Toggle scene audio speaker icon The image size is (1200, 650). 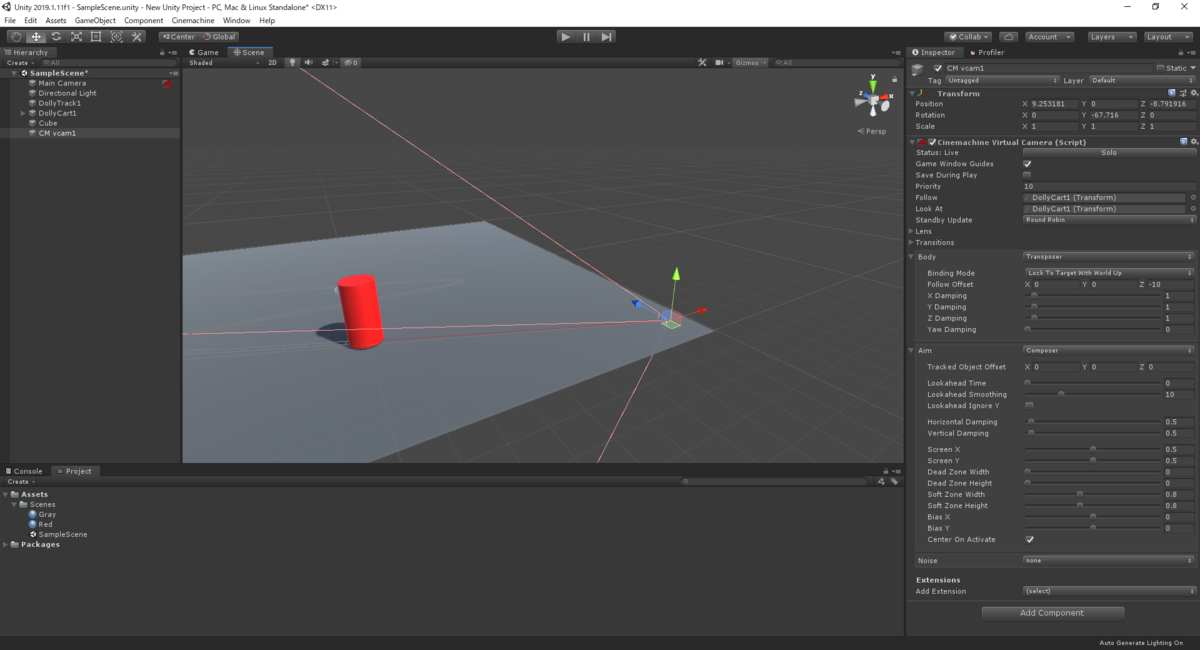309,62
